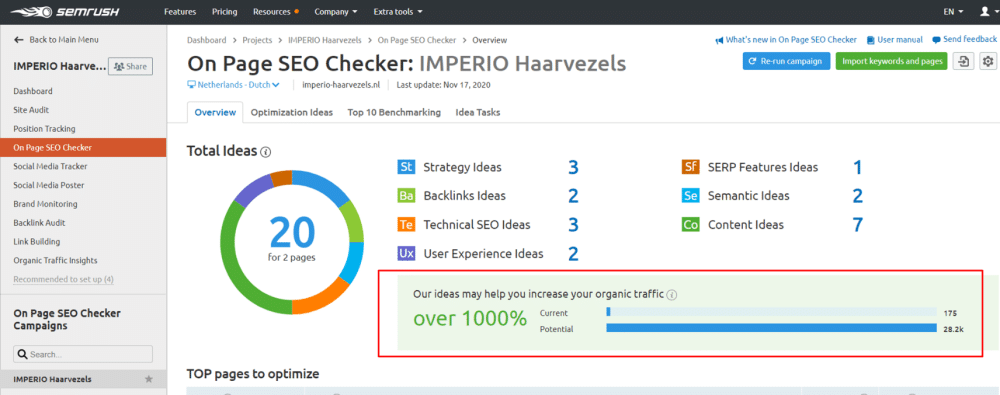Screen dimensions: 1000x395
Task: Open Link Building in the sidebar
Action: click(37, 242)
